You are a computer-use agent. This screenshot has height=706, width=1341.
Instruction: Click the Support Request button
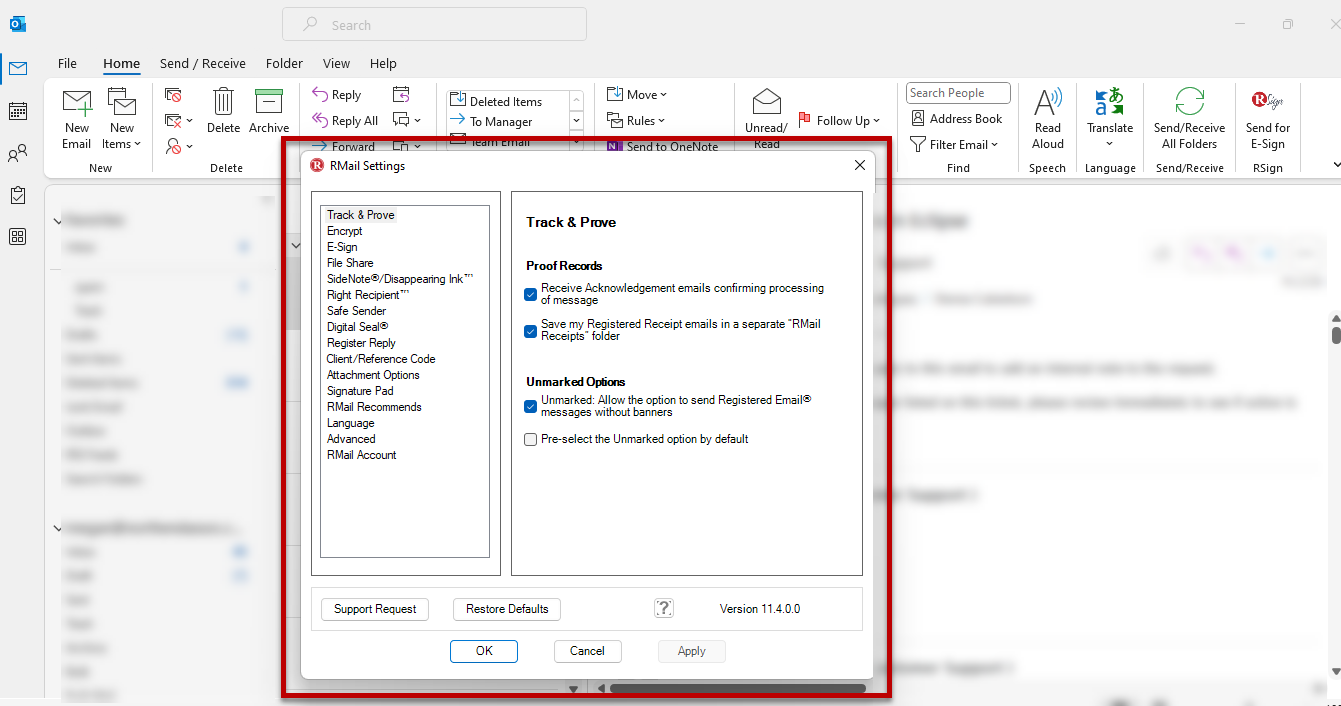pyautogui.click(x=375, y=609)
